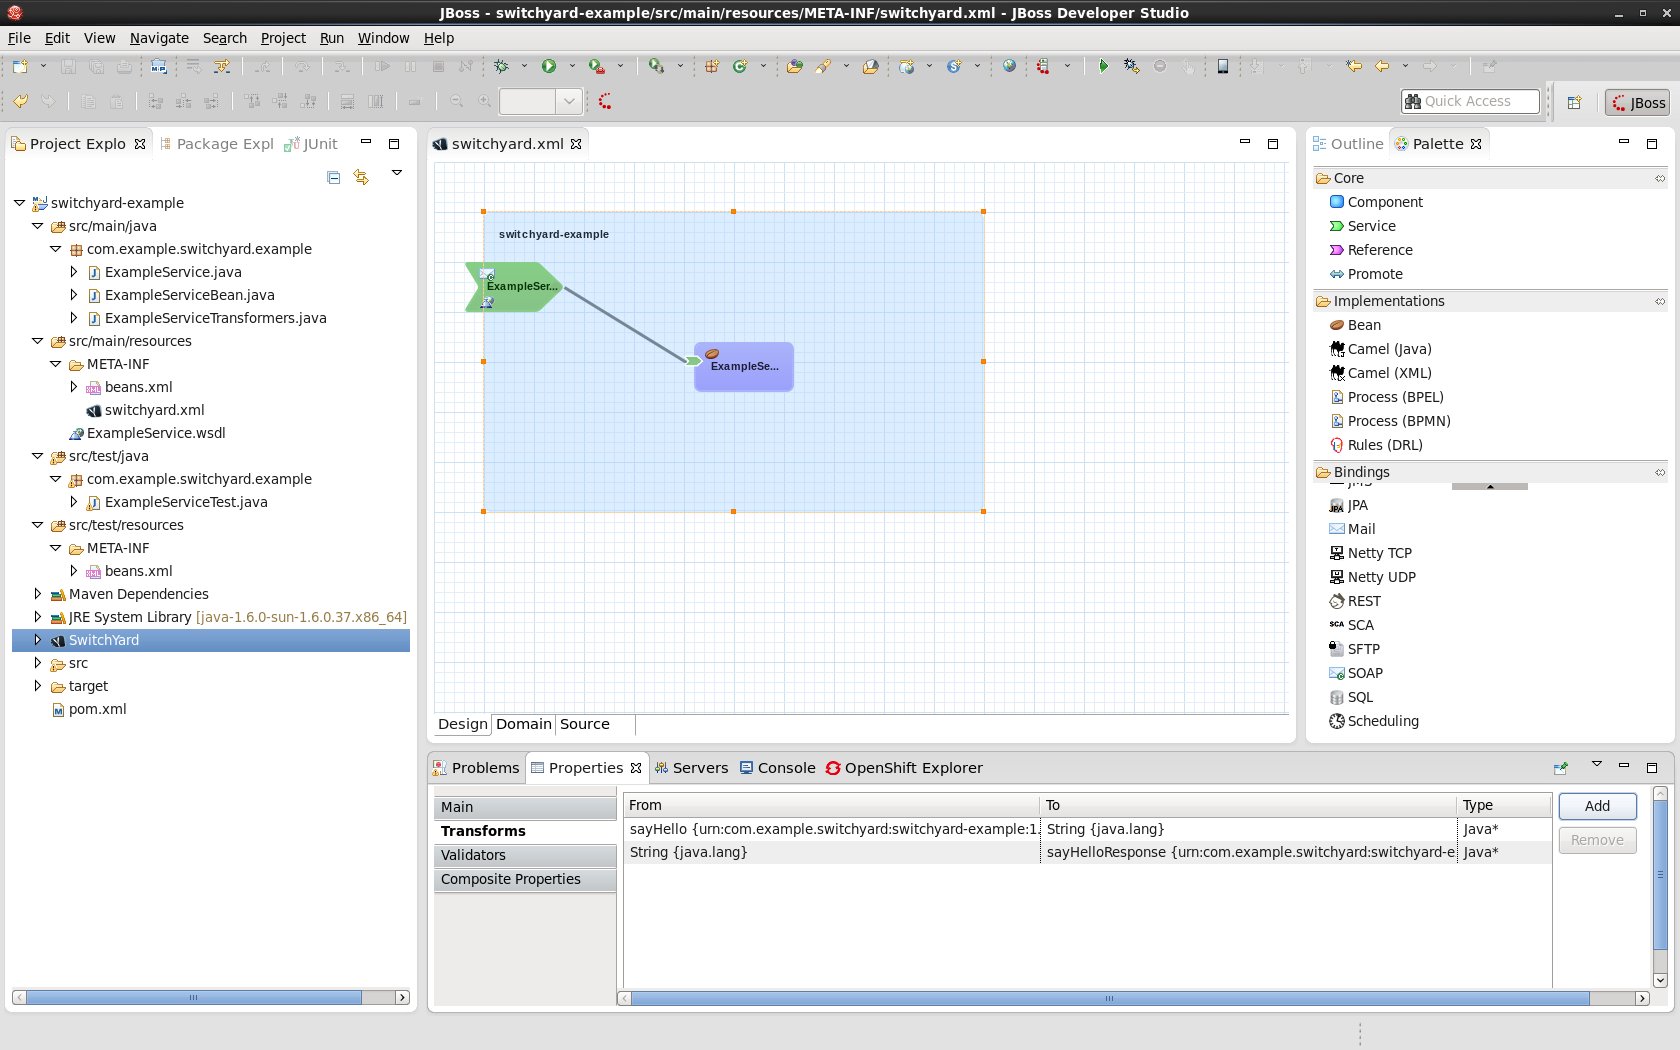
Task: Select Process (BPMN) in Palette
Action: (1390, 421)
